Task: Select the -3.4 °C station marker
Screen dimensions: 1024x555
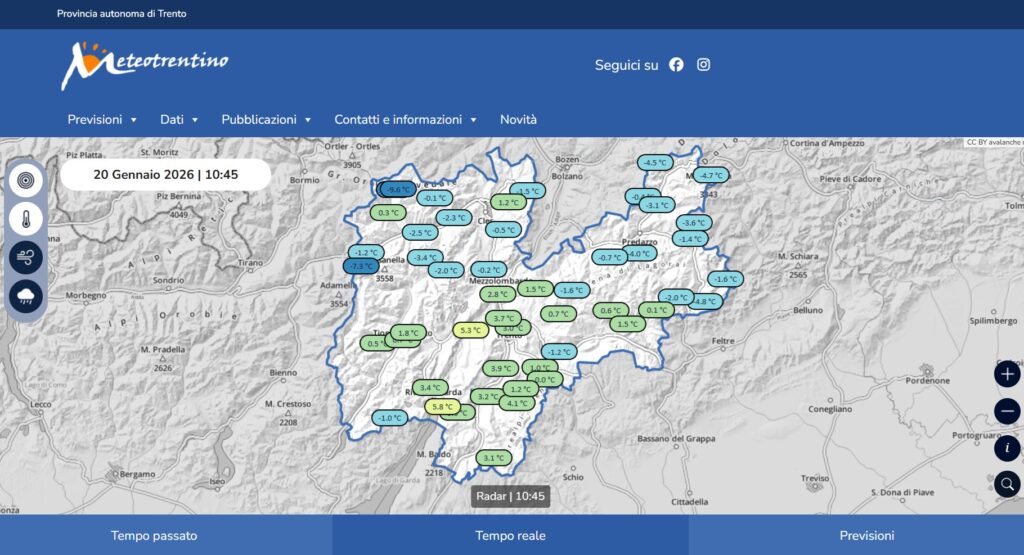Action: click(x=425, y=257)
